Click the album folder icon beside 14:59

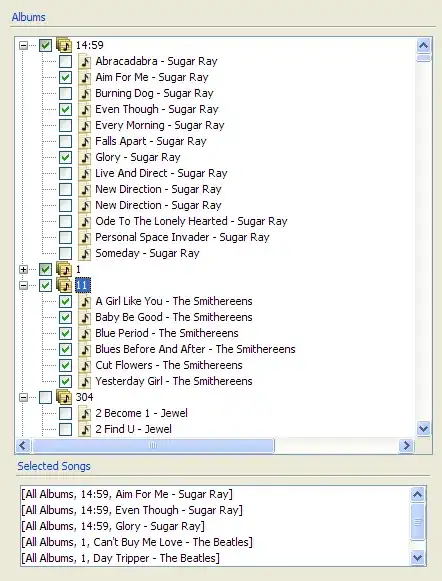(x=64, y=45)
